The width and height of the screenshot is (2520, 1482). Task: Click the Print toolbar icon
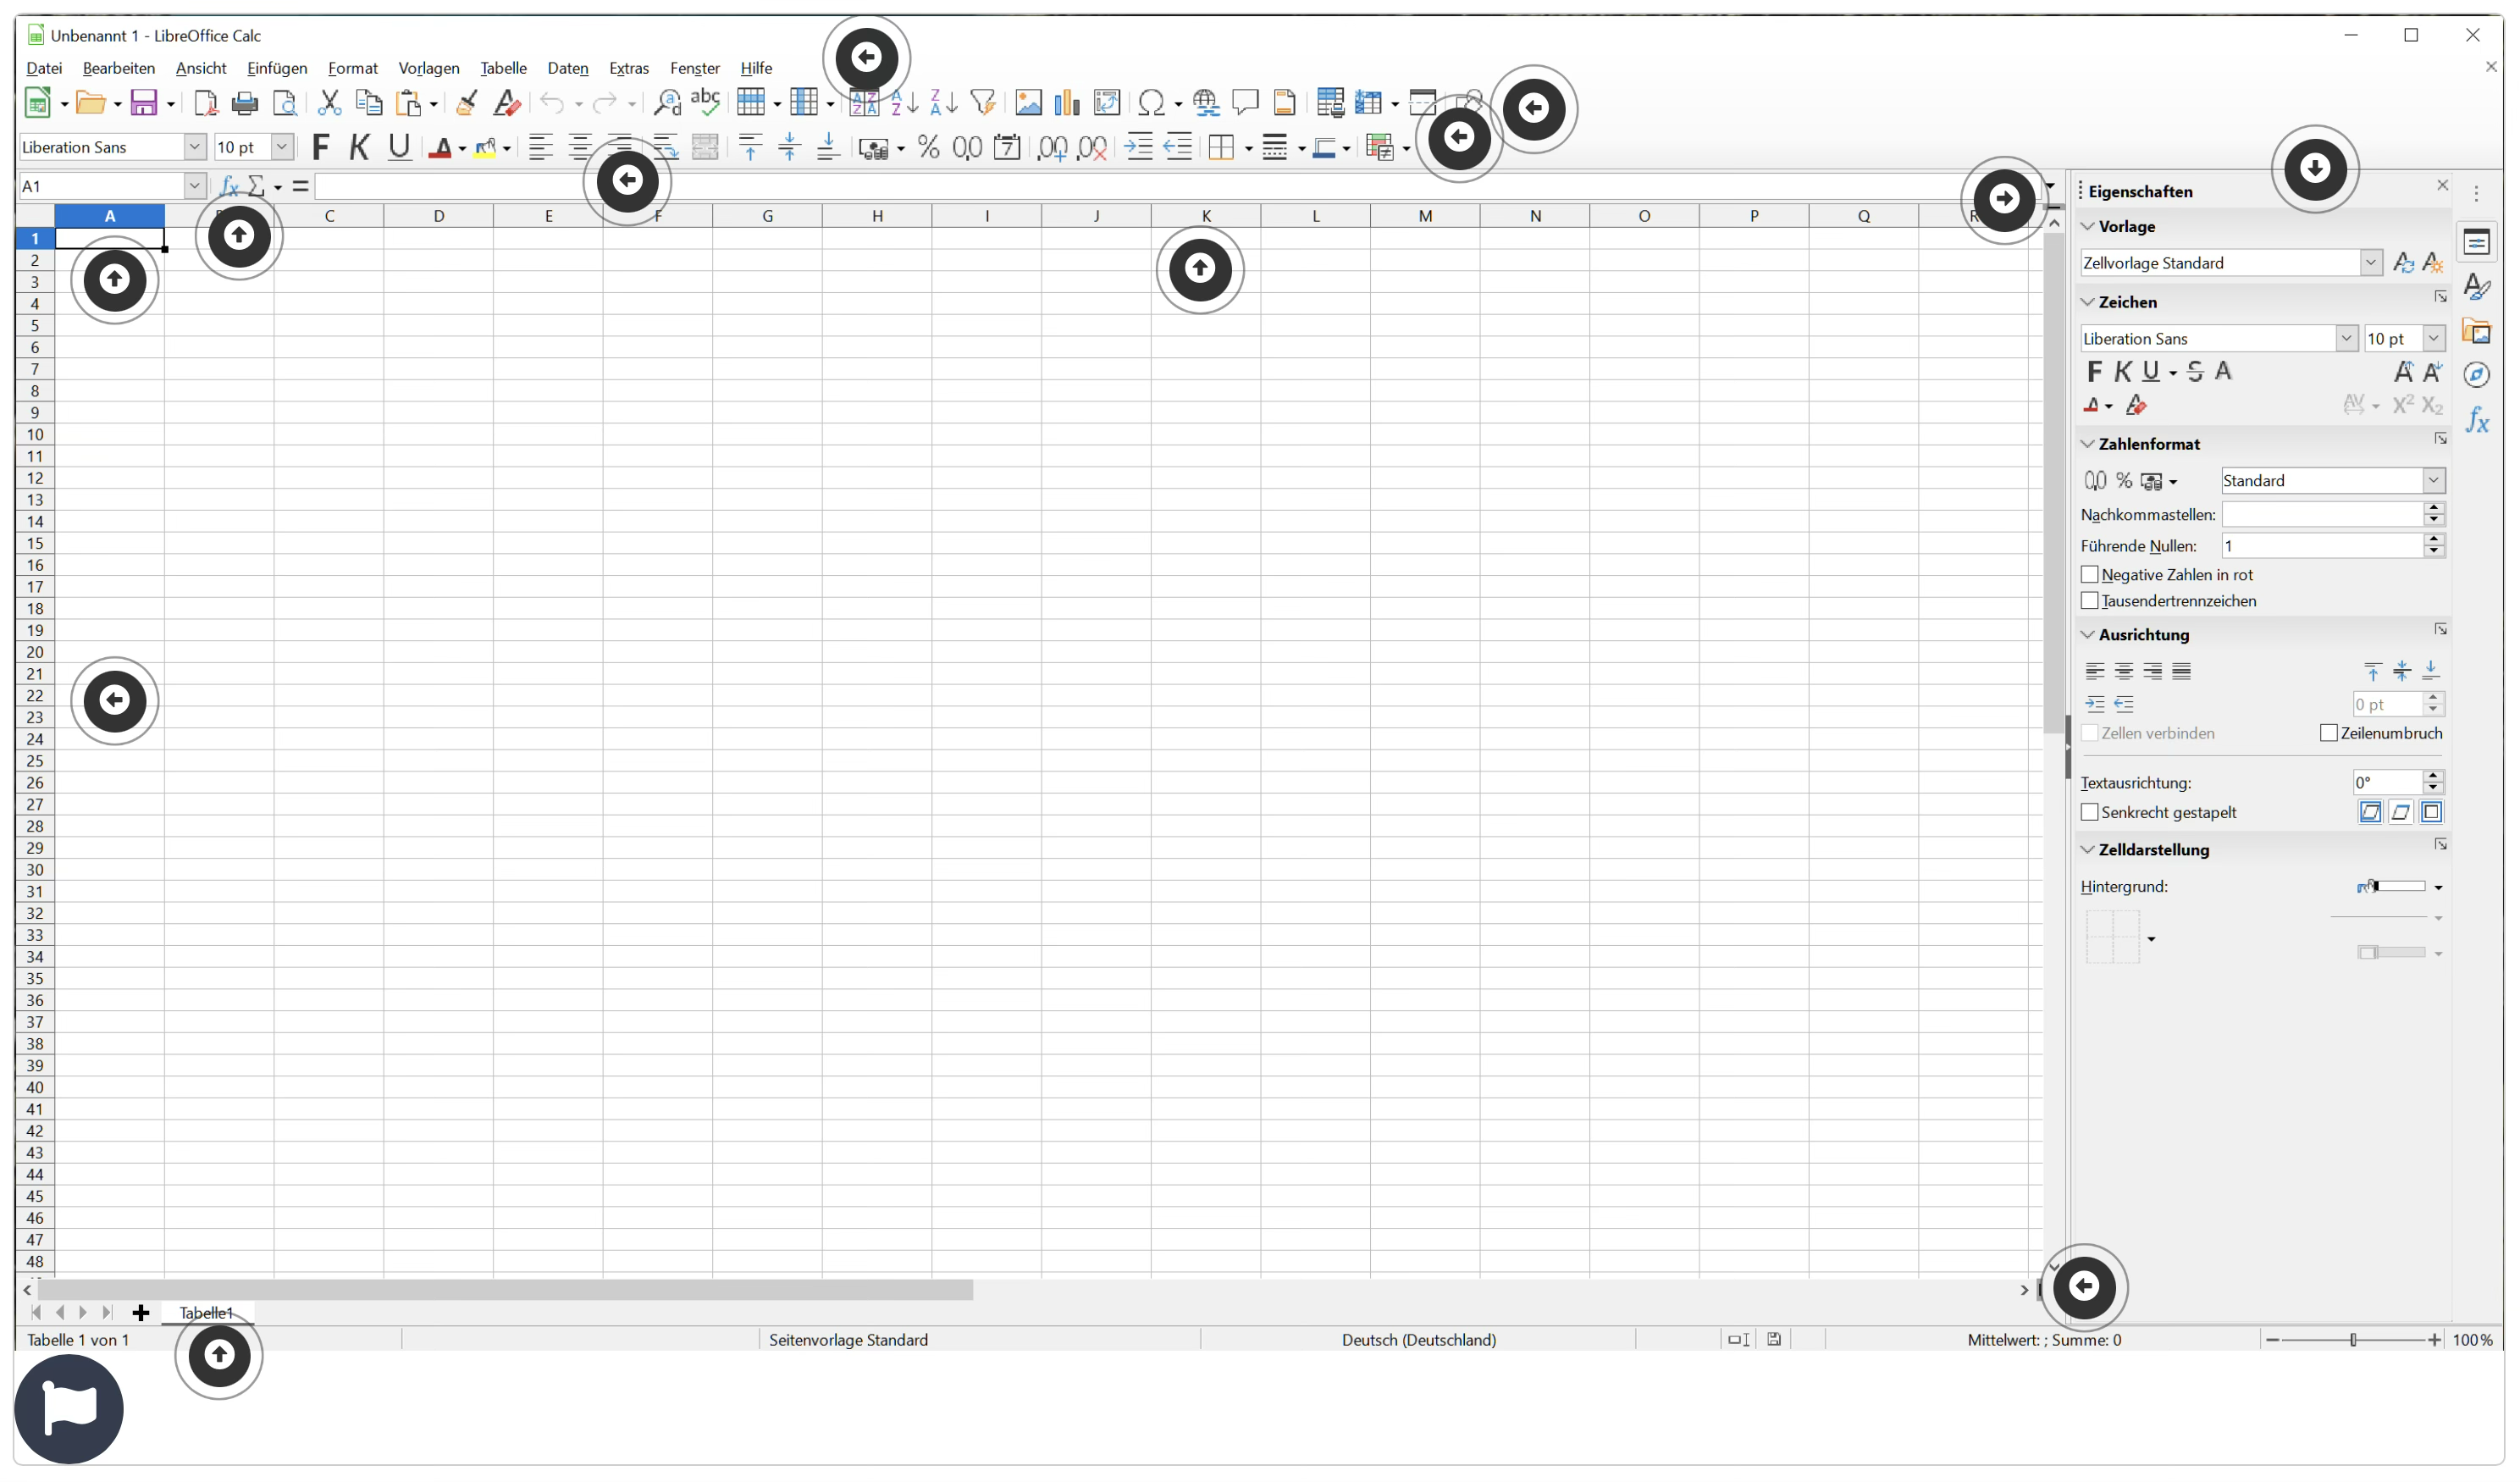[x=244, y=103]
